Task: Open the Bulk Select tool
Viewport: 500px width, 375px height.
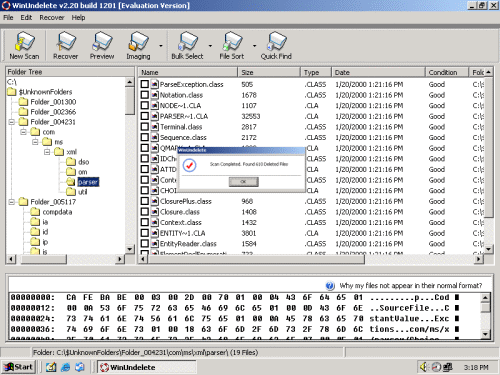Action: click(x=187, y=46)
